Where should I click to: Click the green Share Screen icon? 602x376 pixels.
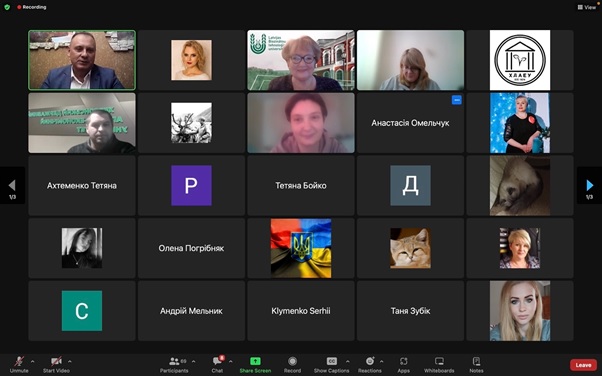point(255,361)
